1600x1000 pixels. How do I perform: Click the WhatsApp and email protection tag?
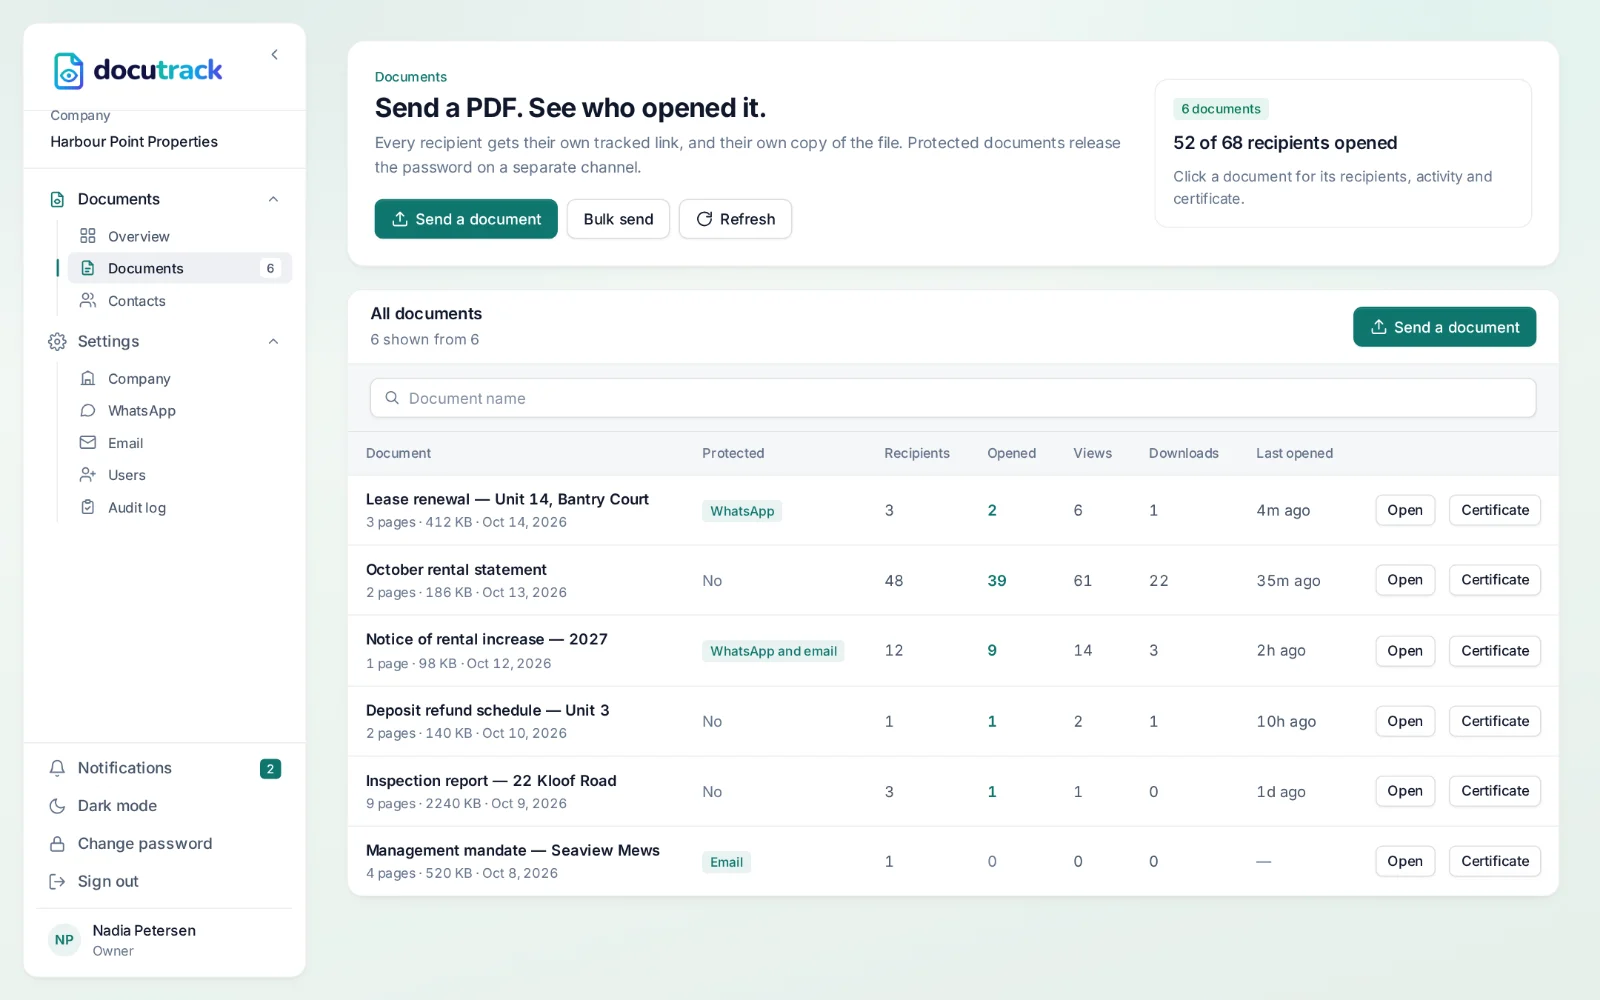773,651
